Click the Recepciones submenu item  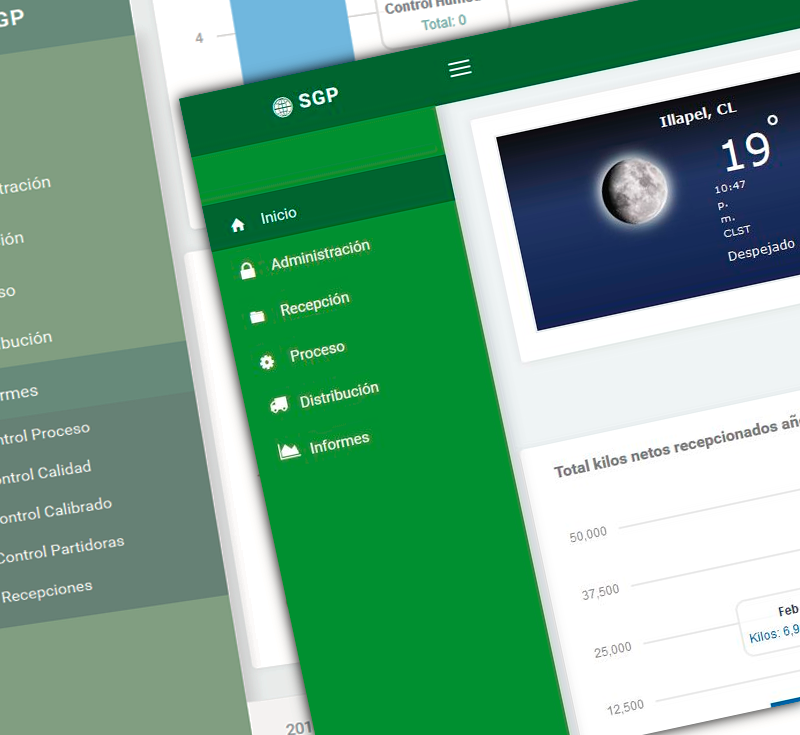46,592
